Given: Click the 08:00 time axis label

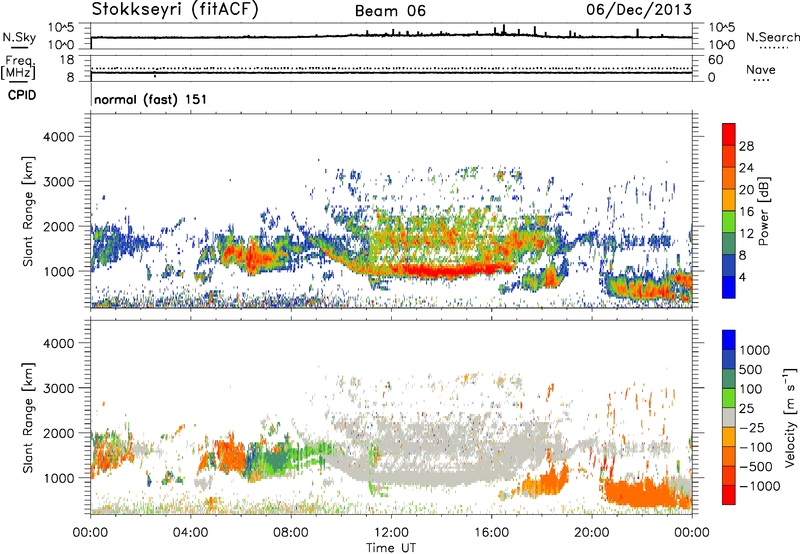Looking at the screenshot, I should [x=291, y=533].
